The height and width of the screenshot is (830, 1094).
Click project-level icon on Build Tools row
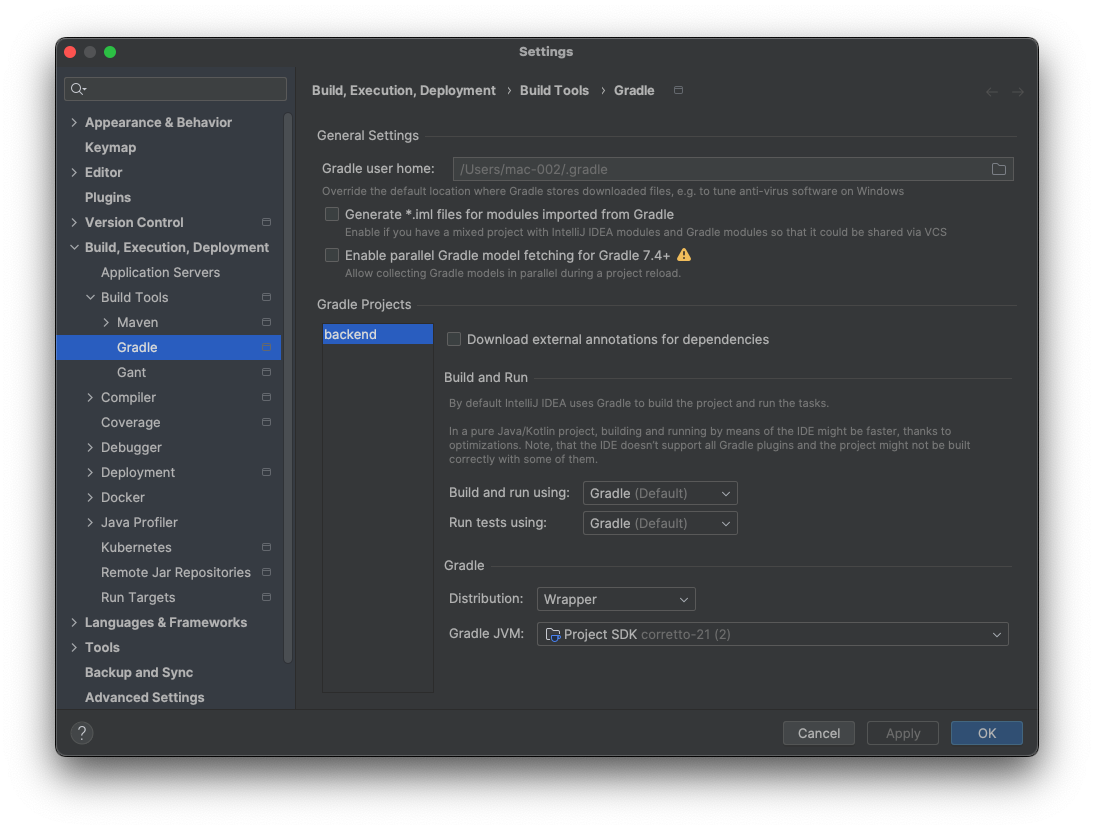click(267, 297)
